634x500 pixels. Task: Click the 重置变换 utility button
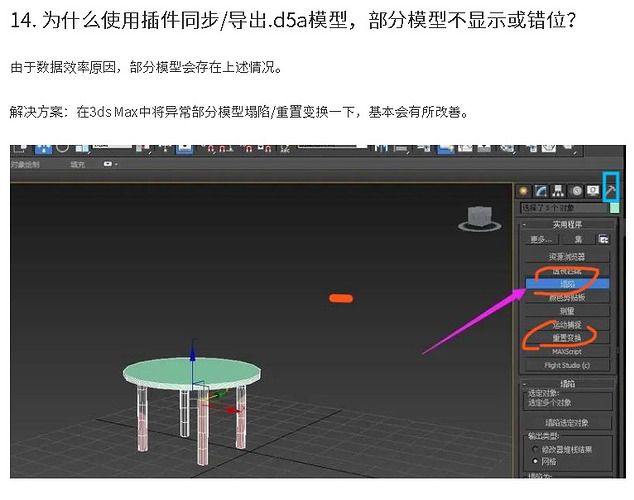coord(566,338)
